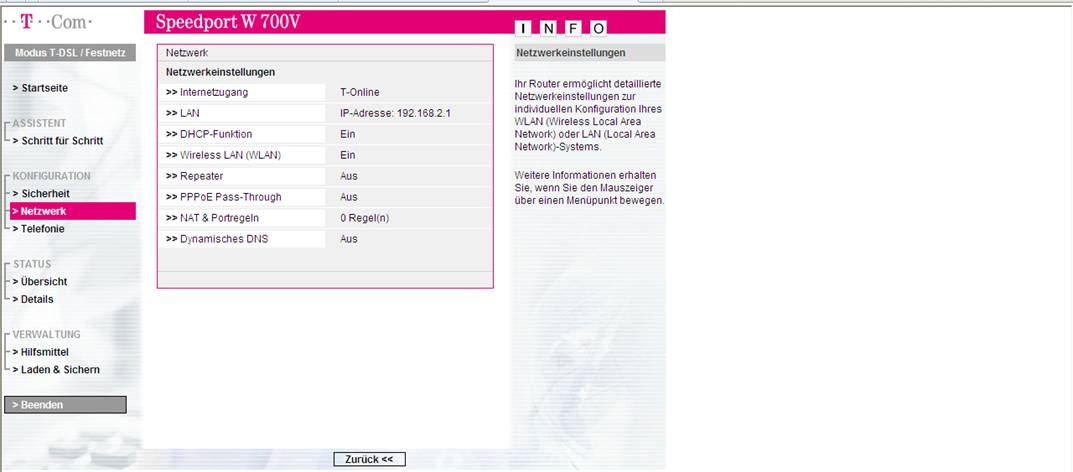Click the Zurück << button
This screenshot has width=1073, height=472.
pyautogui.click(x=370, y=459)
